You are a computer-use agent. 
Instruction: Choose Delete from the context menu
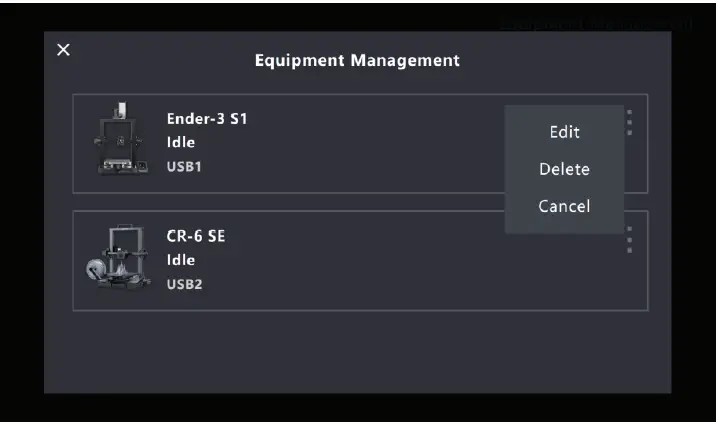point(564,169)
